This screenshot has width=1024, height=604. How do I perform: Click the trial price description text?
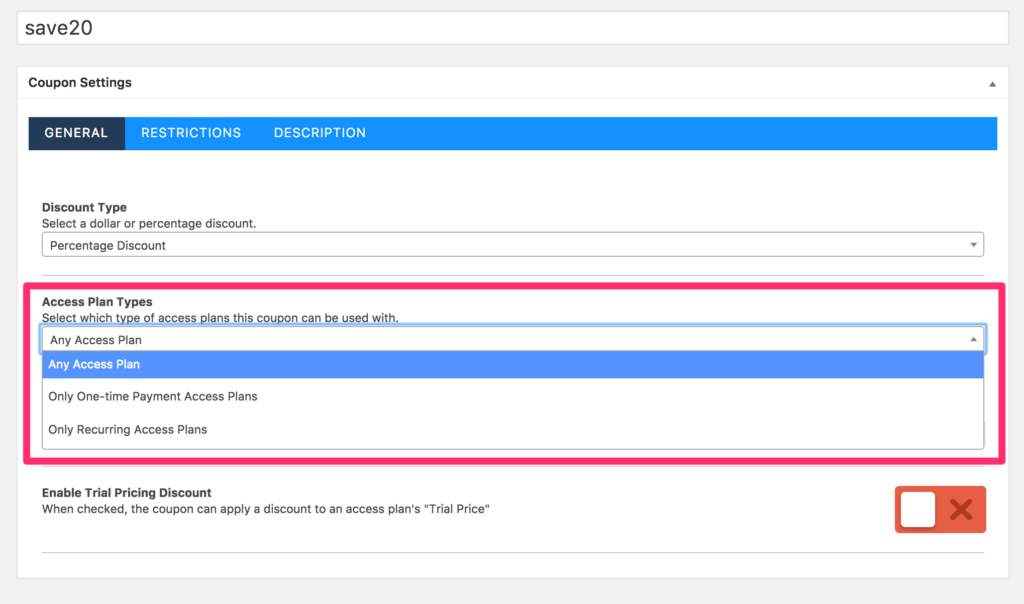click(266, 509)
